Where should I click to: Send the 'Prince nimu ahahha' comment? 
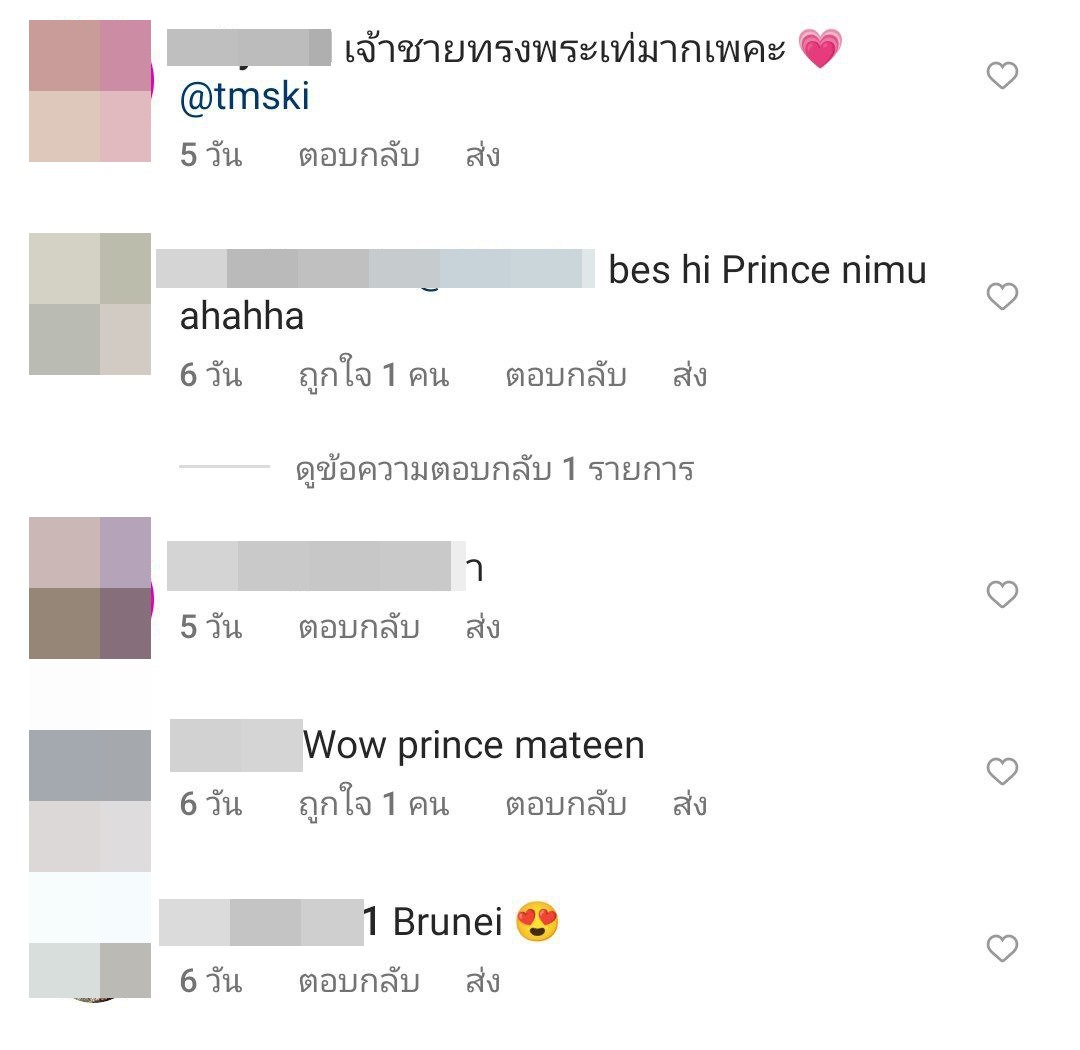(x=689, y=375)
